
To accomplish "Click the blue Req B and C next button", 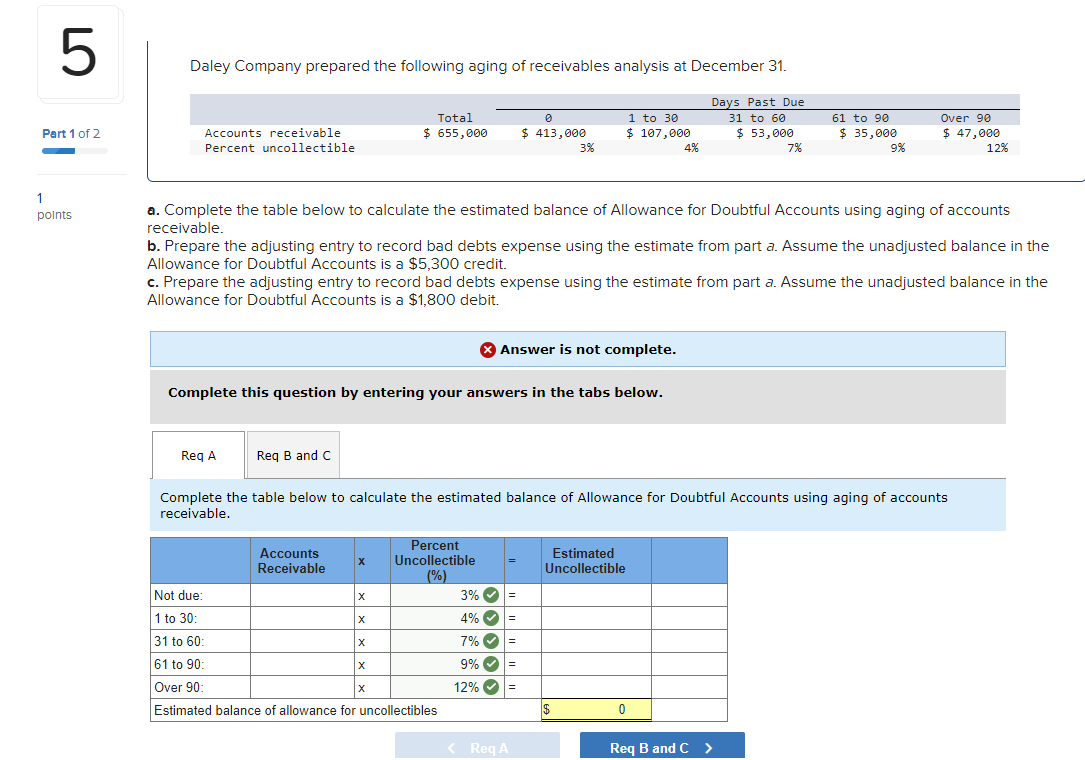I will [662, 747].
